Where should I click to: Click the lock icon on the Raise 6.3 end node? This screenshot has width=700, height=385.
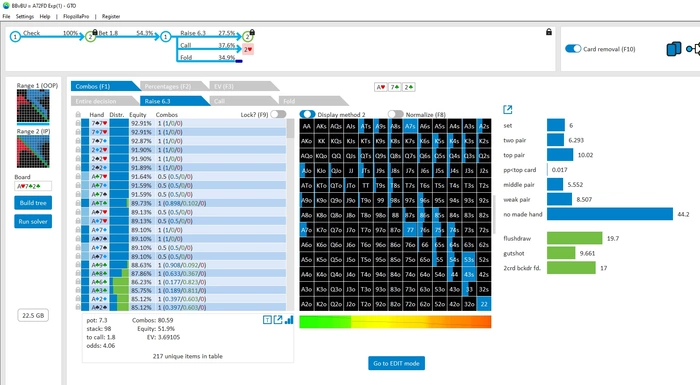[252, 32]
